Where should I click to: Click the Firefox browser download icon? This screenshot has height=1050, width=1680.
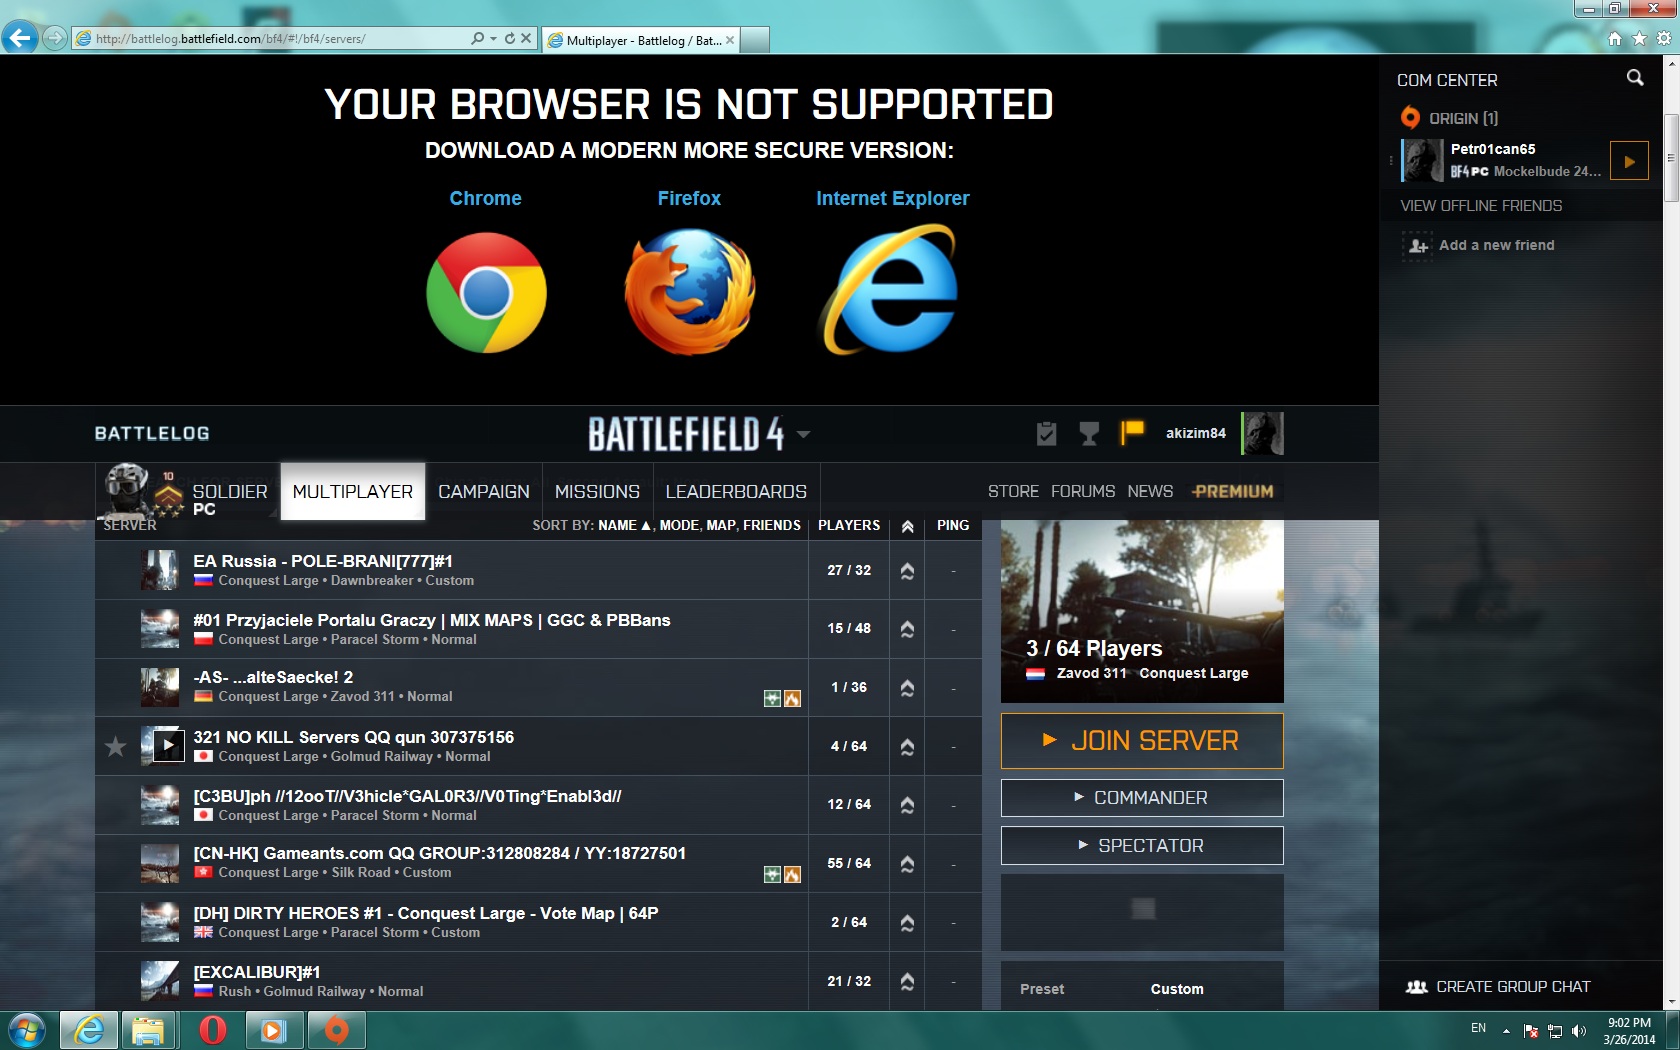point(689,292)
